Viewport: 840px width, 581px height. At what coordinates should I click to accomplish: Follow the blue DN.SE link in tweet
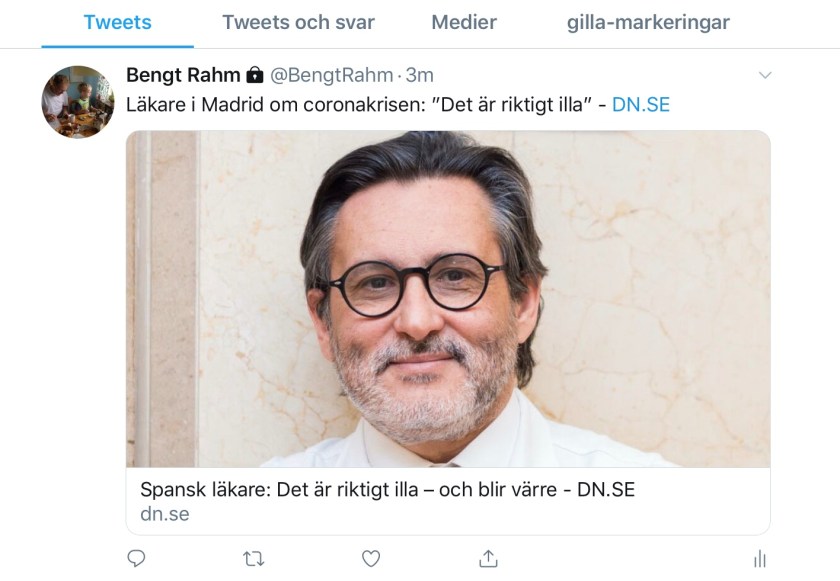(641, 104)
